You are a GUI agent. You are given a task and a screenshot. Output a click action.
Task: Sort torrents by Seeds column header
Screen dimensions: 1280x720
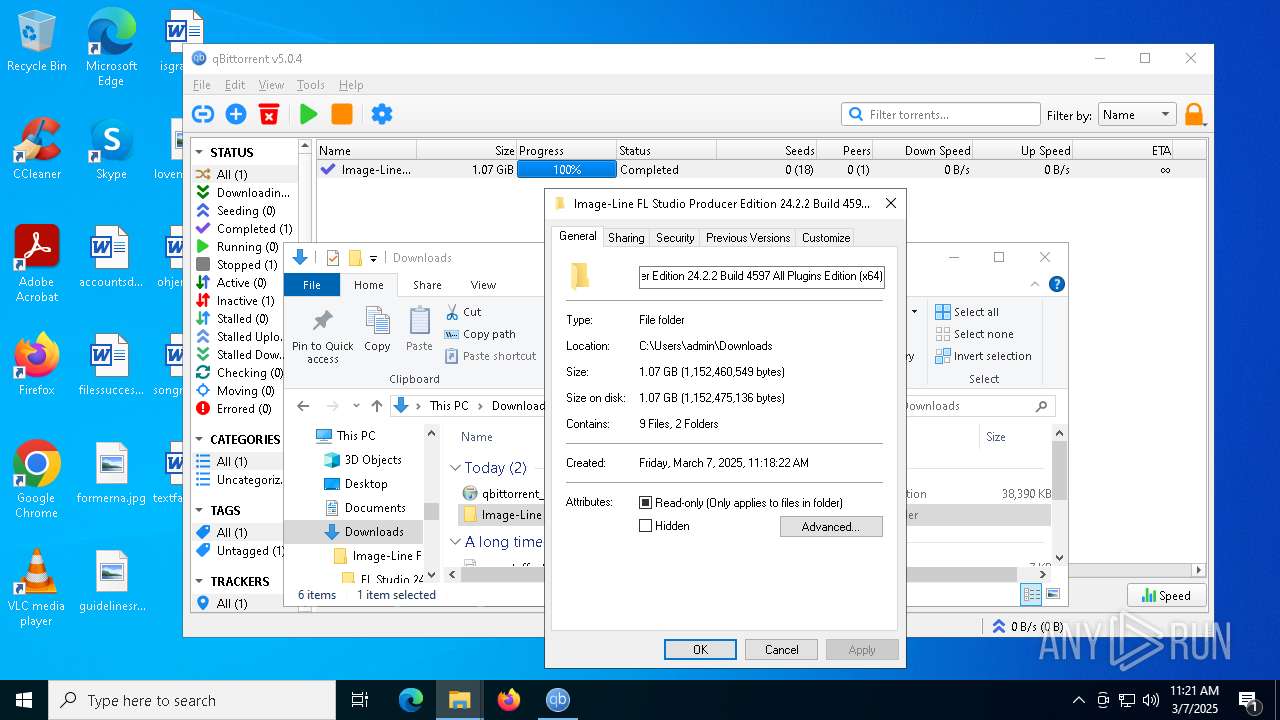(767, 151)
